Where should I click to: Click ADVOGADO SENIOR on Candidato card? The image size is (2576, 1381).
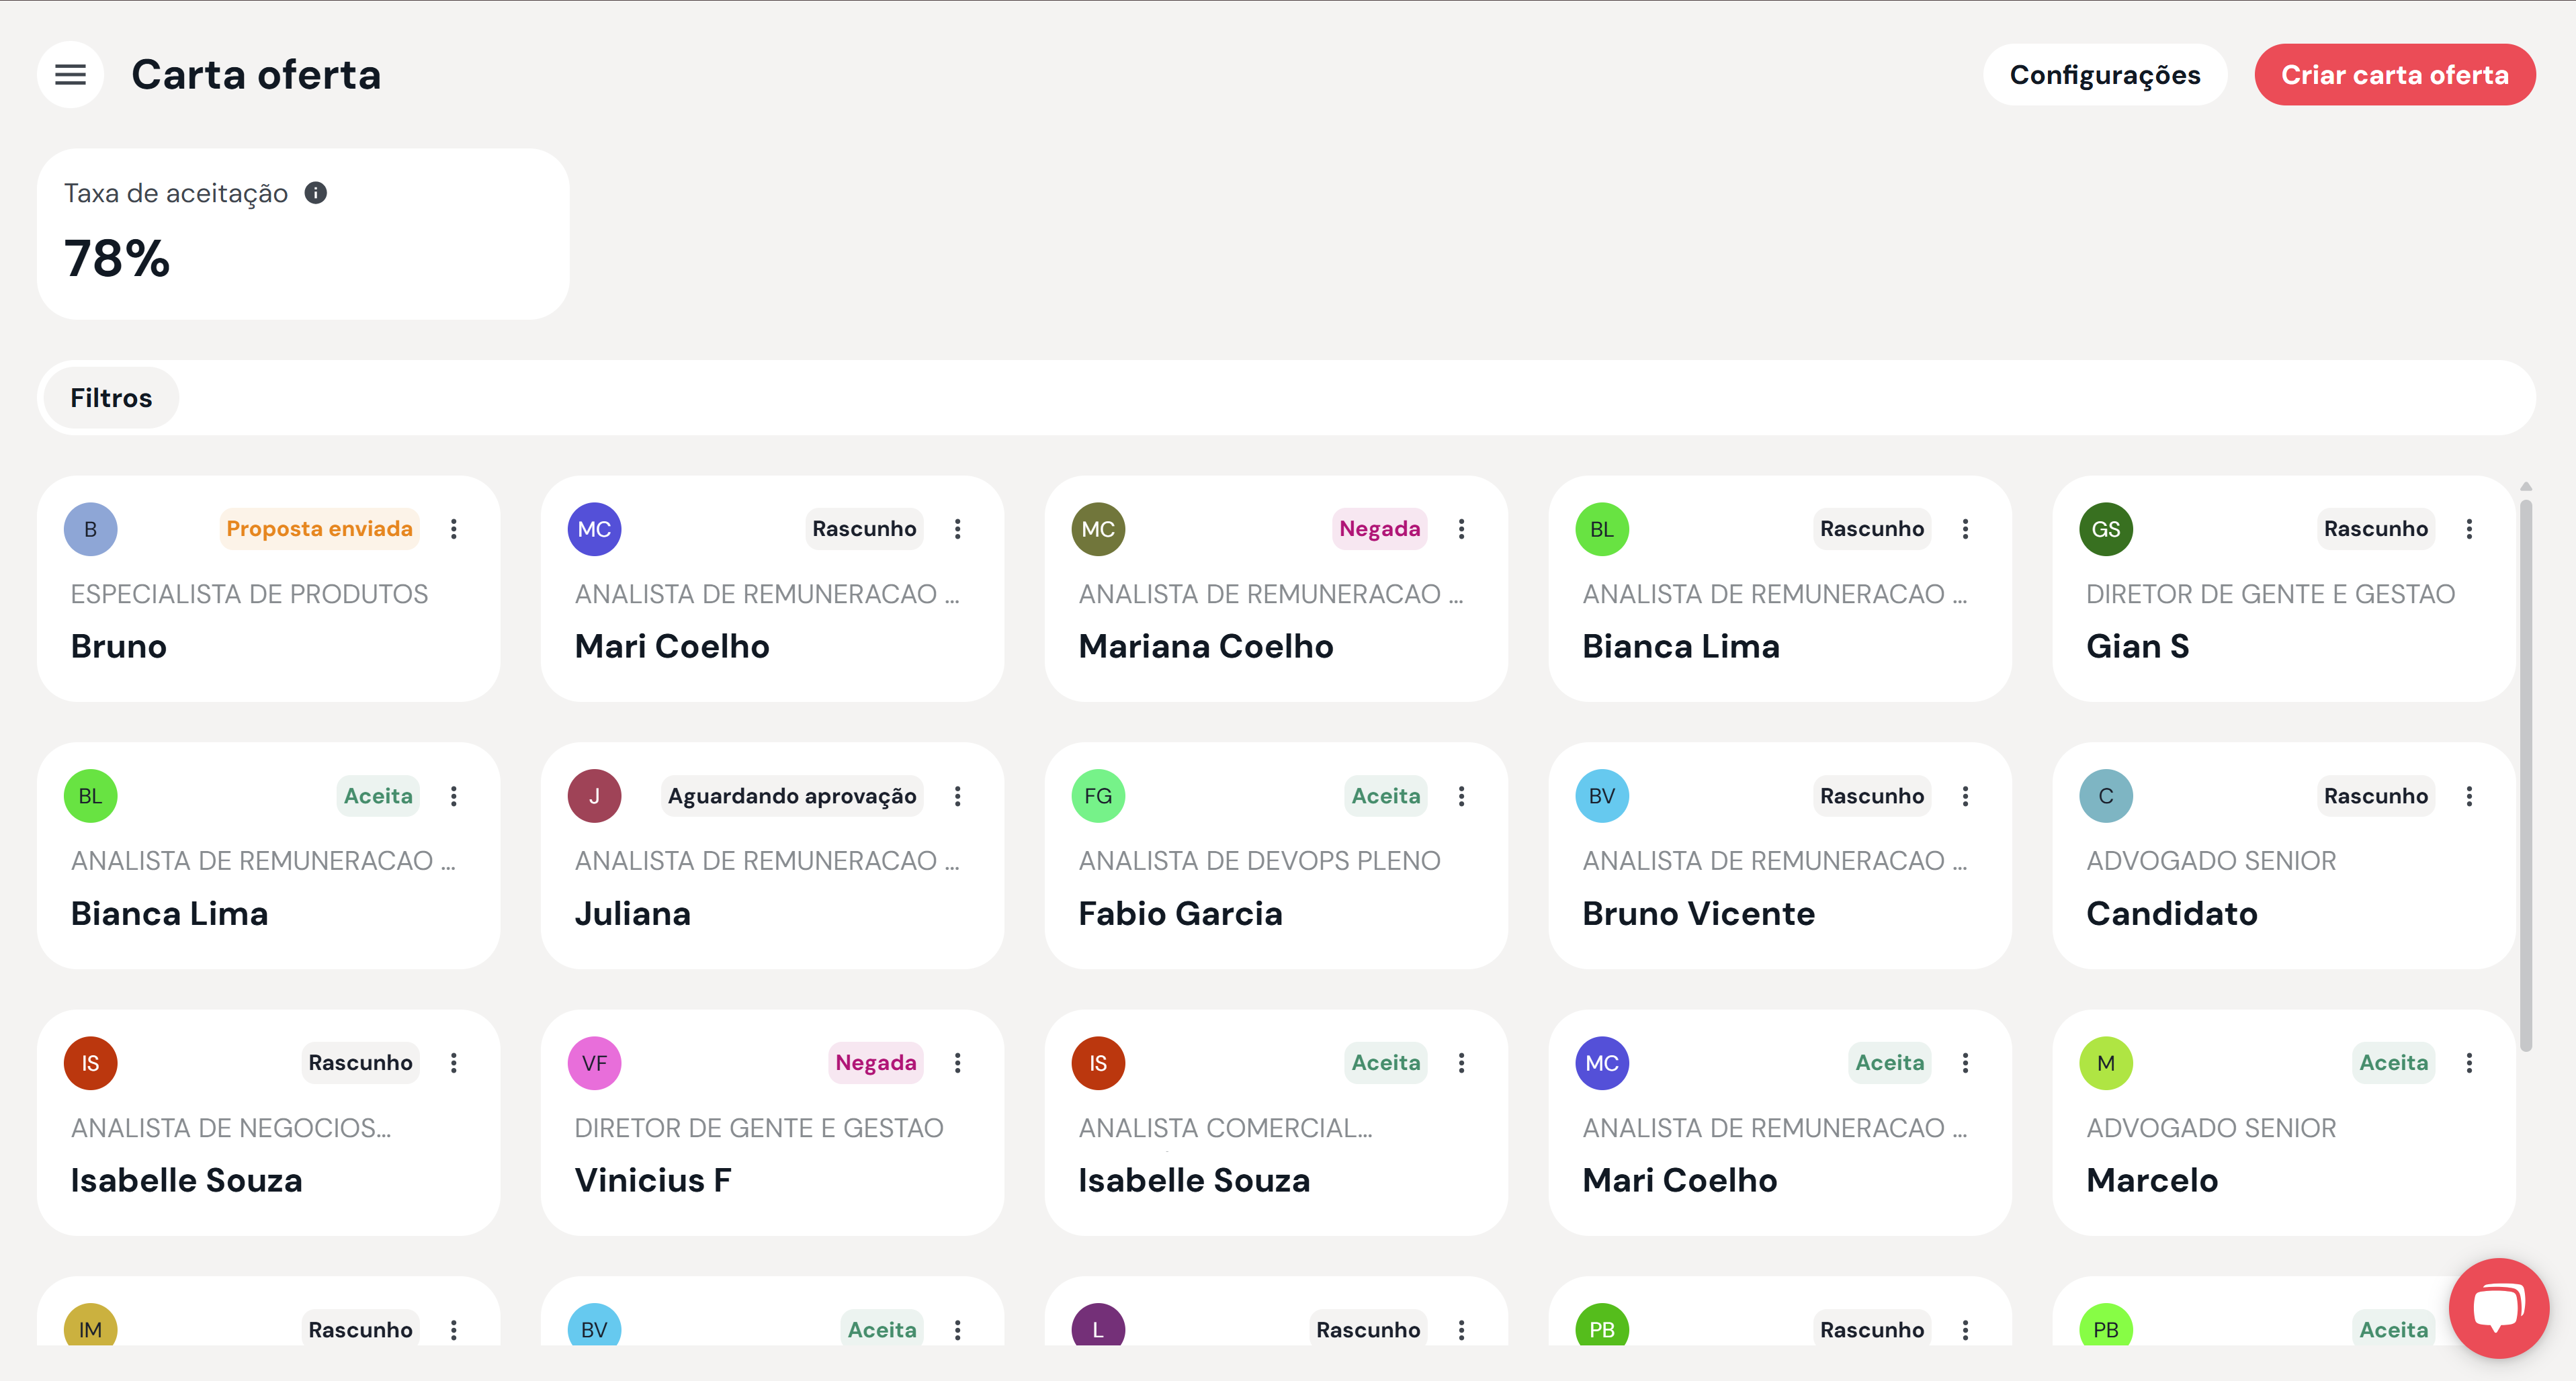2211,861
